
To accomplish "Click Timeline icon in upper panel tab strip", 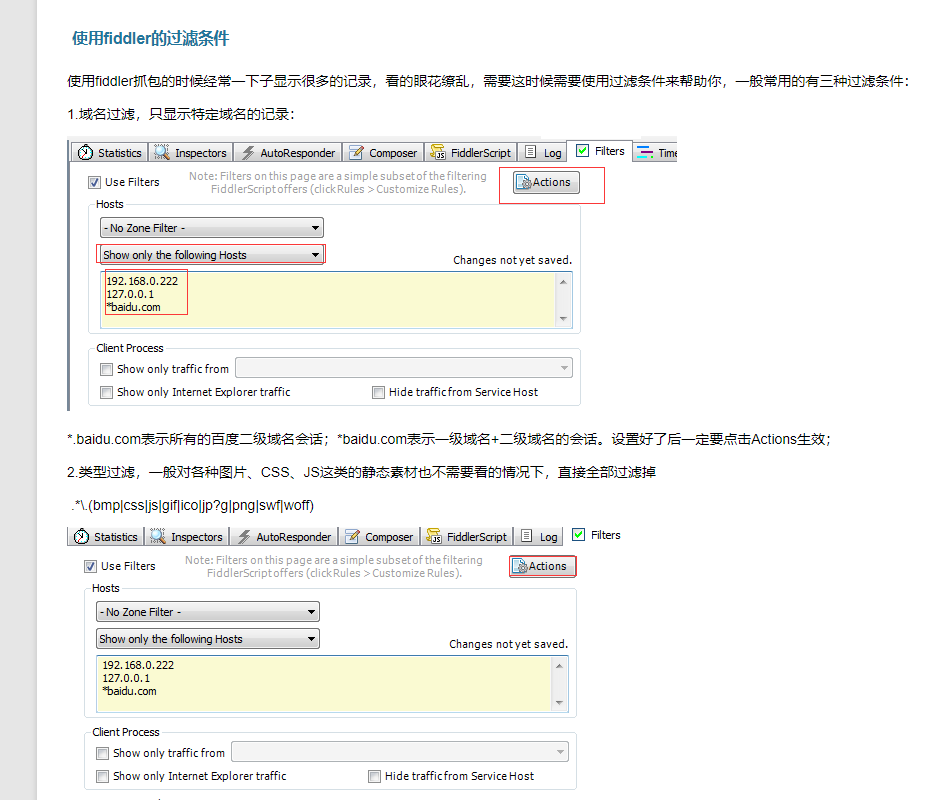I will (x=645, y=152).
